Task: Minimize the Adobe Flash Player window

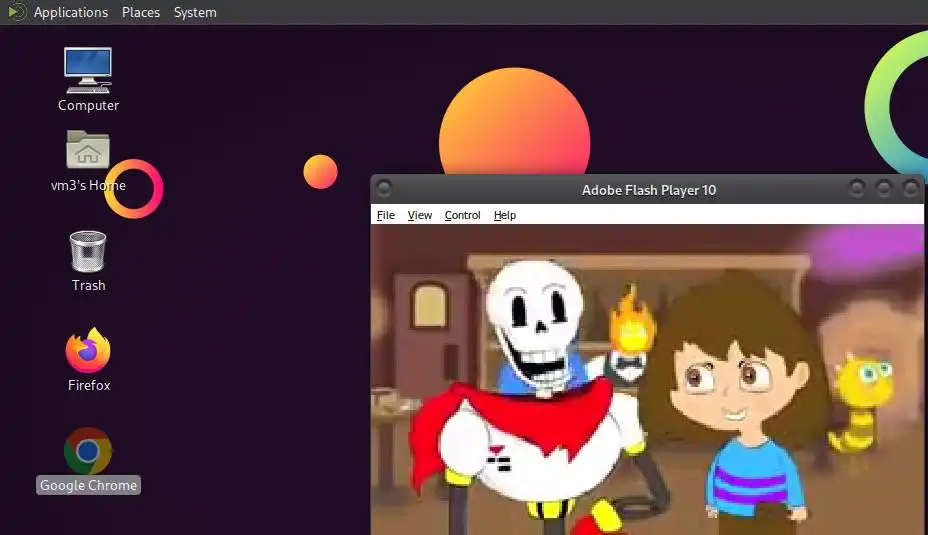Action: [856, 189]
